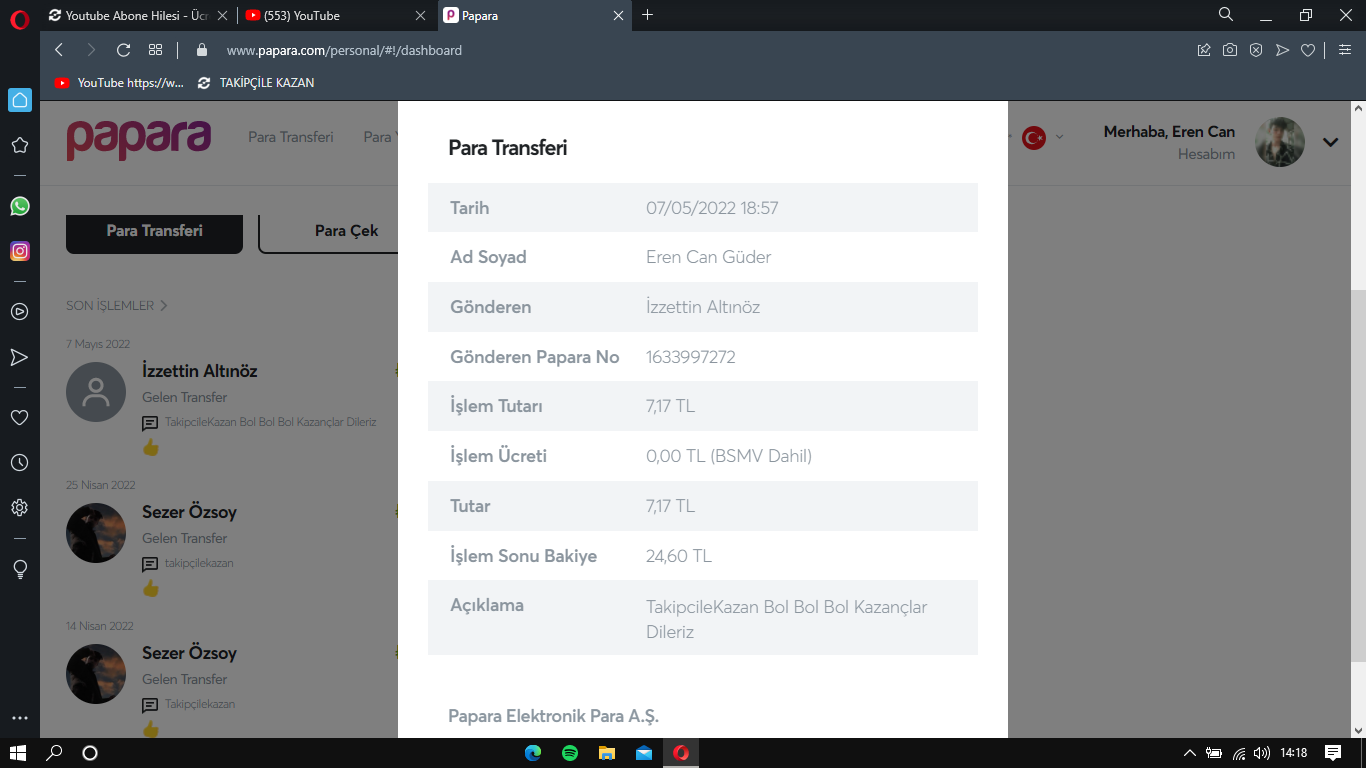
Task: Open the ad blocker shield icon
Action: click(x=1256, y=50)
